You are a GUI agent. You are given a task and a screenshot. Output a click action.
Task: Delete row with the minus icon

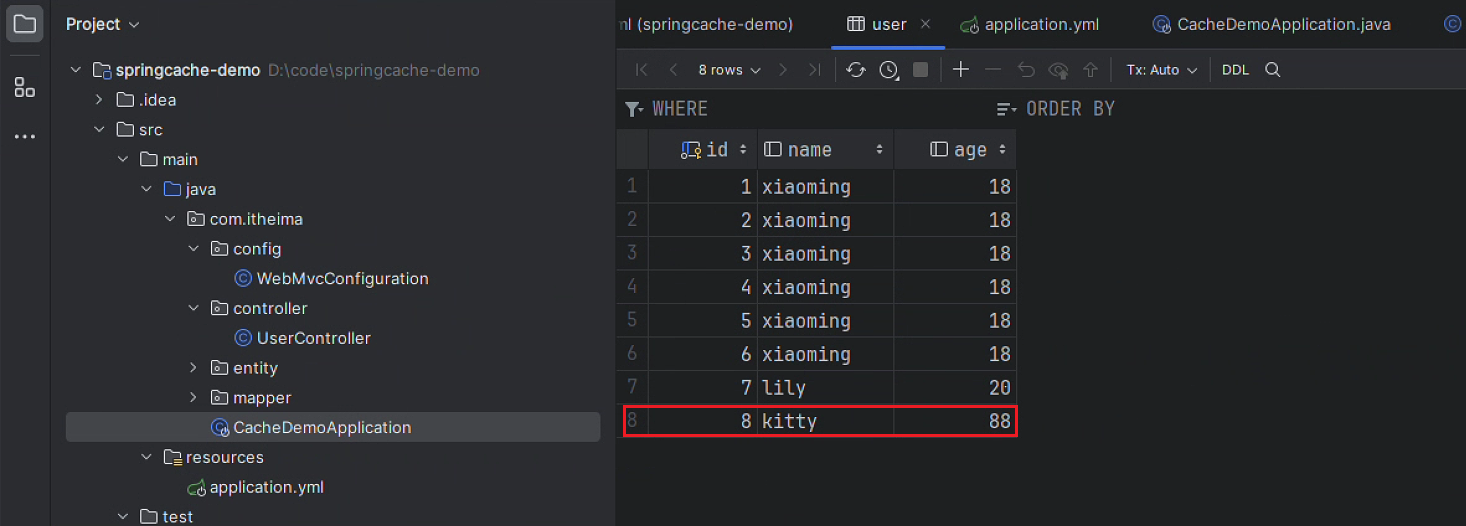[x=993, y=70]
